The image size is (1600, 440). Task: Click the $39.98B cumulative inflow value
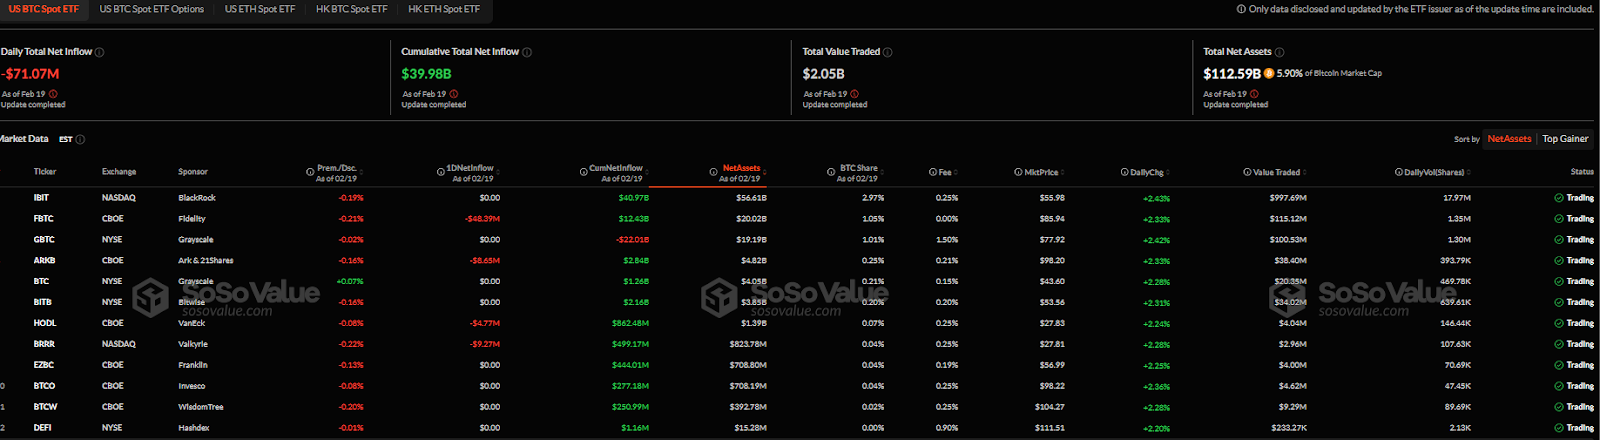pyautogui.click(x=426, y=74)
